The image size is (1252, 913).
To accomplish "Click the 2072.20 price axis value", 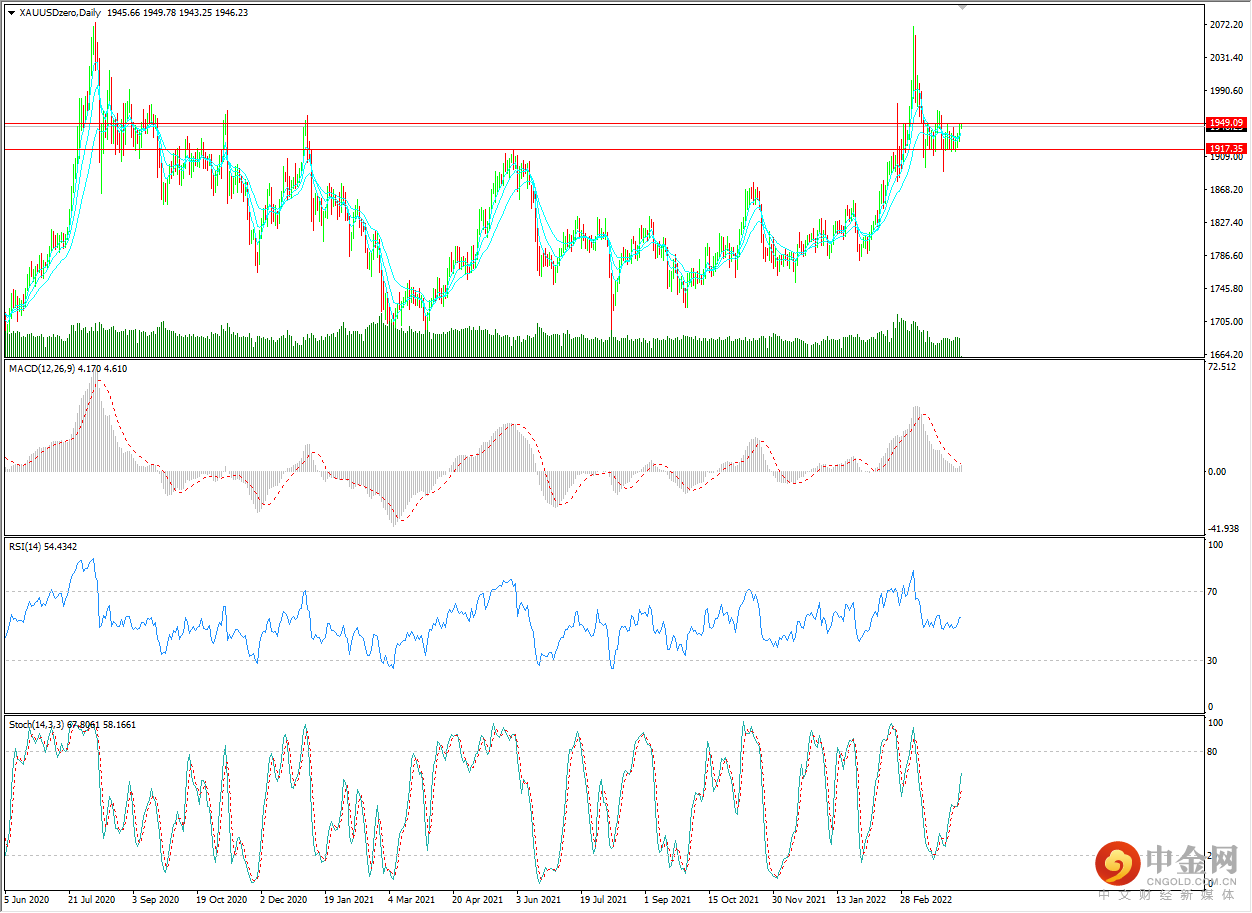I will [x=1225, y=24].
